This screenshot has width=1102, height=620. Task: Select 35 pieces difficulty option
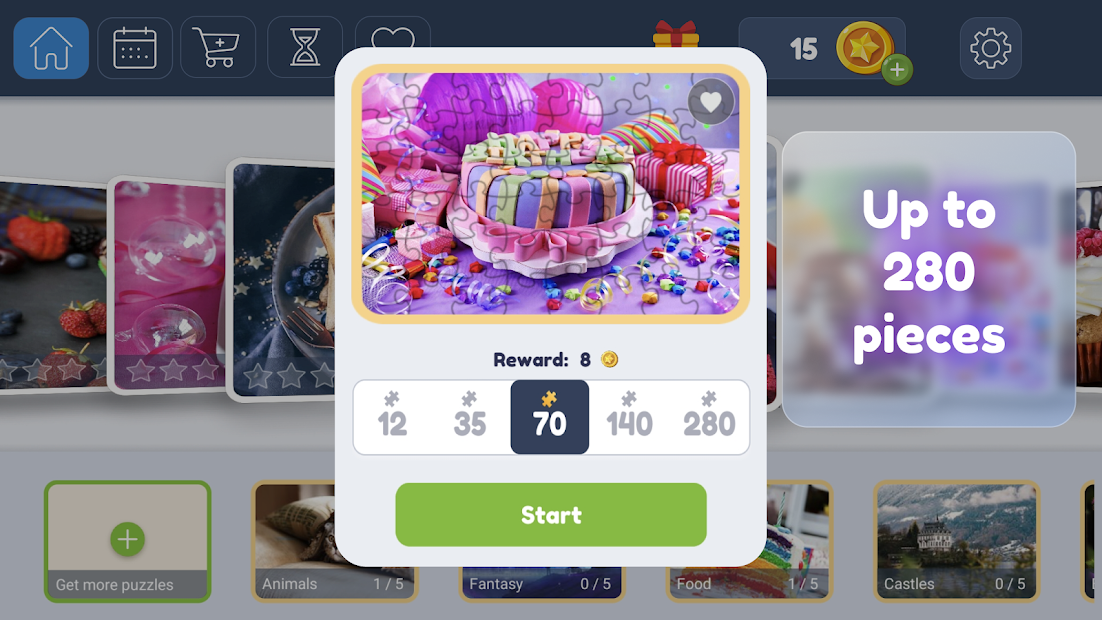[x=469, y=417]
